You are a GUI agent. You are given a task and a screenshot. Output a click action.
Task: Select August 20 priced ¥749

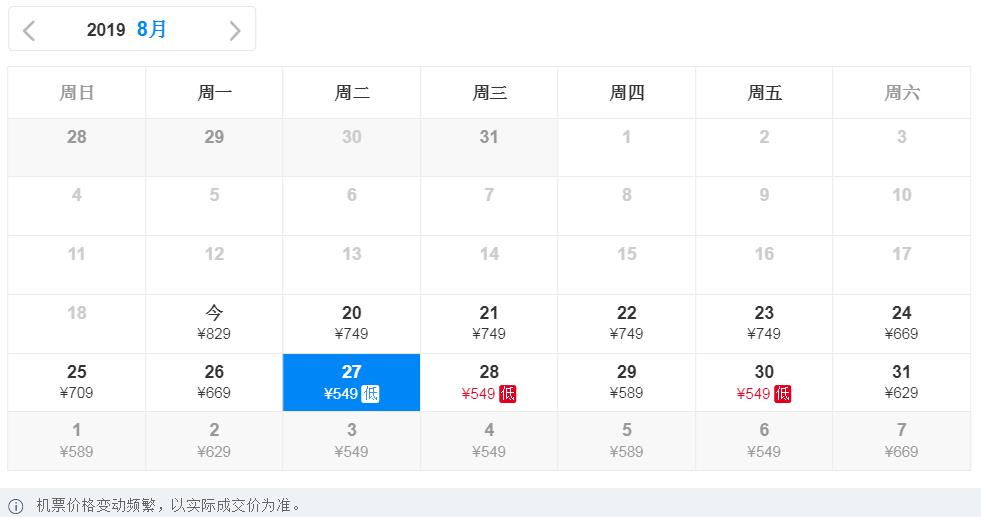coord(351,323)
